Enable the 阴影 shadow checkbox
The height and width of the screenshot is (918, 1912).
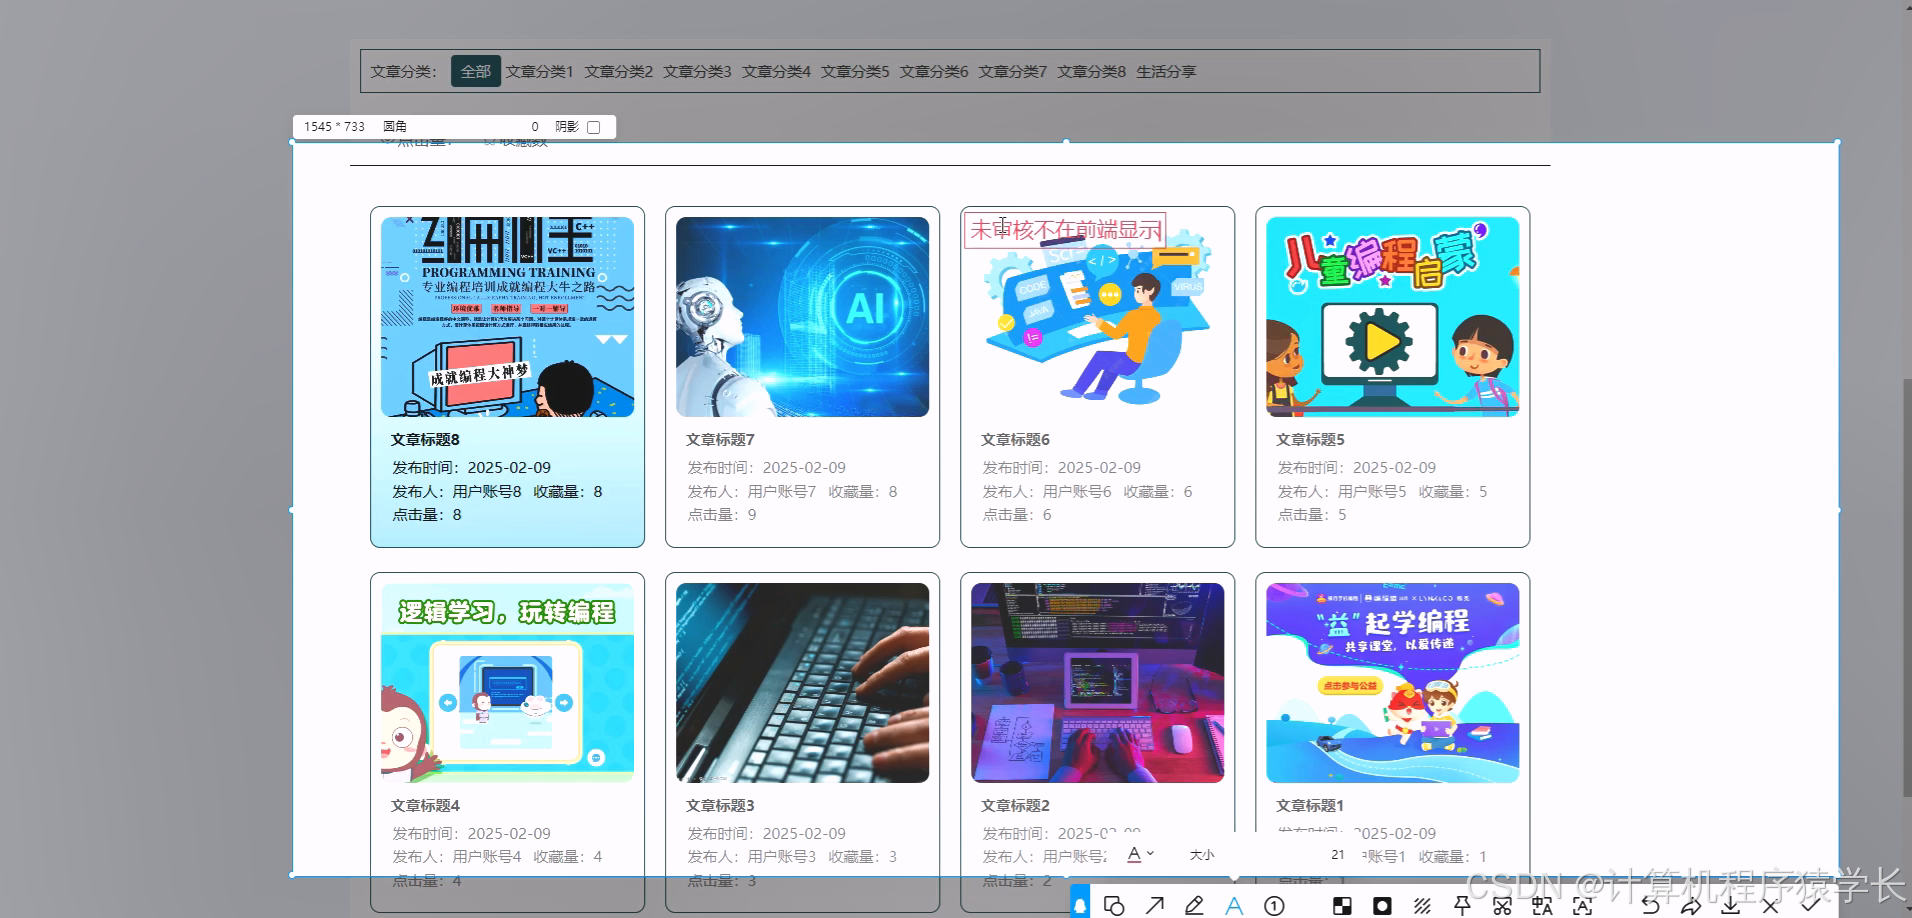594,126
